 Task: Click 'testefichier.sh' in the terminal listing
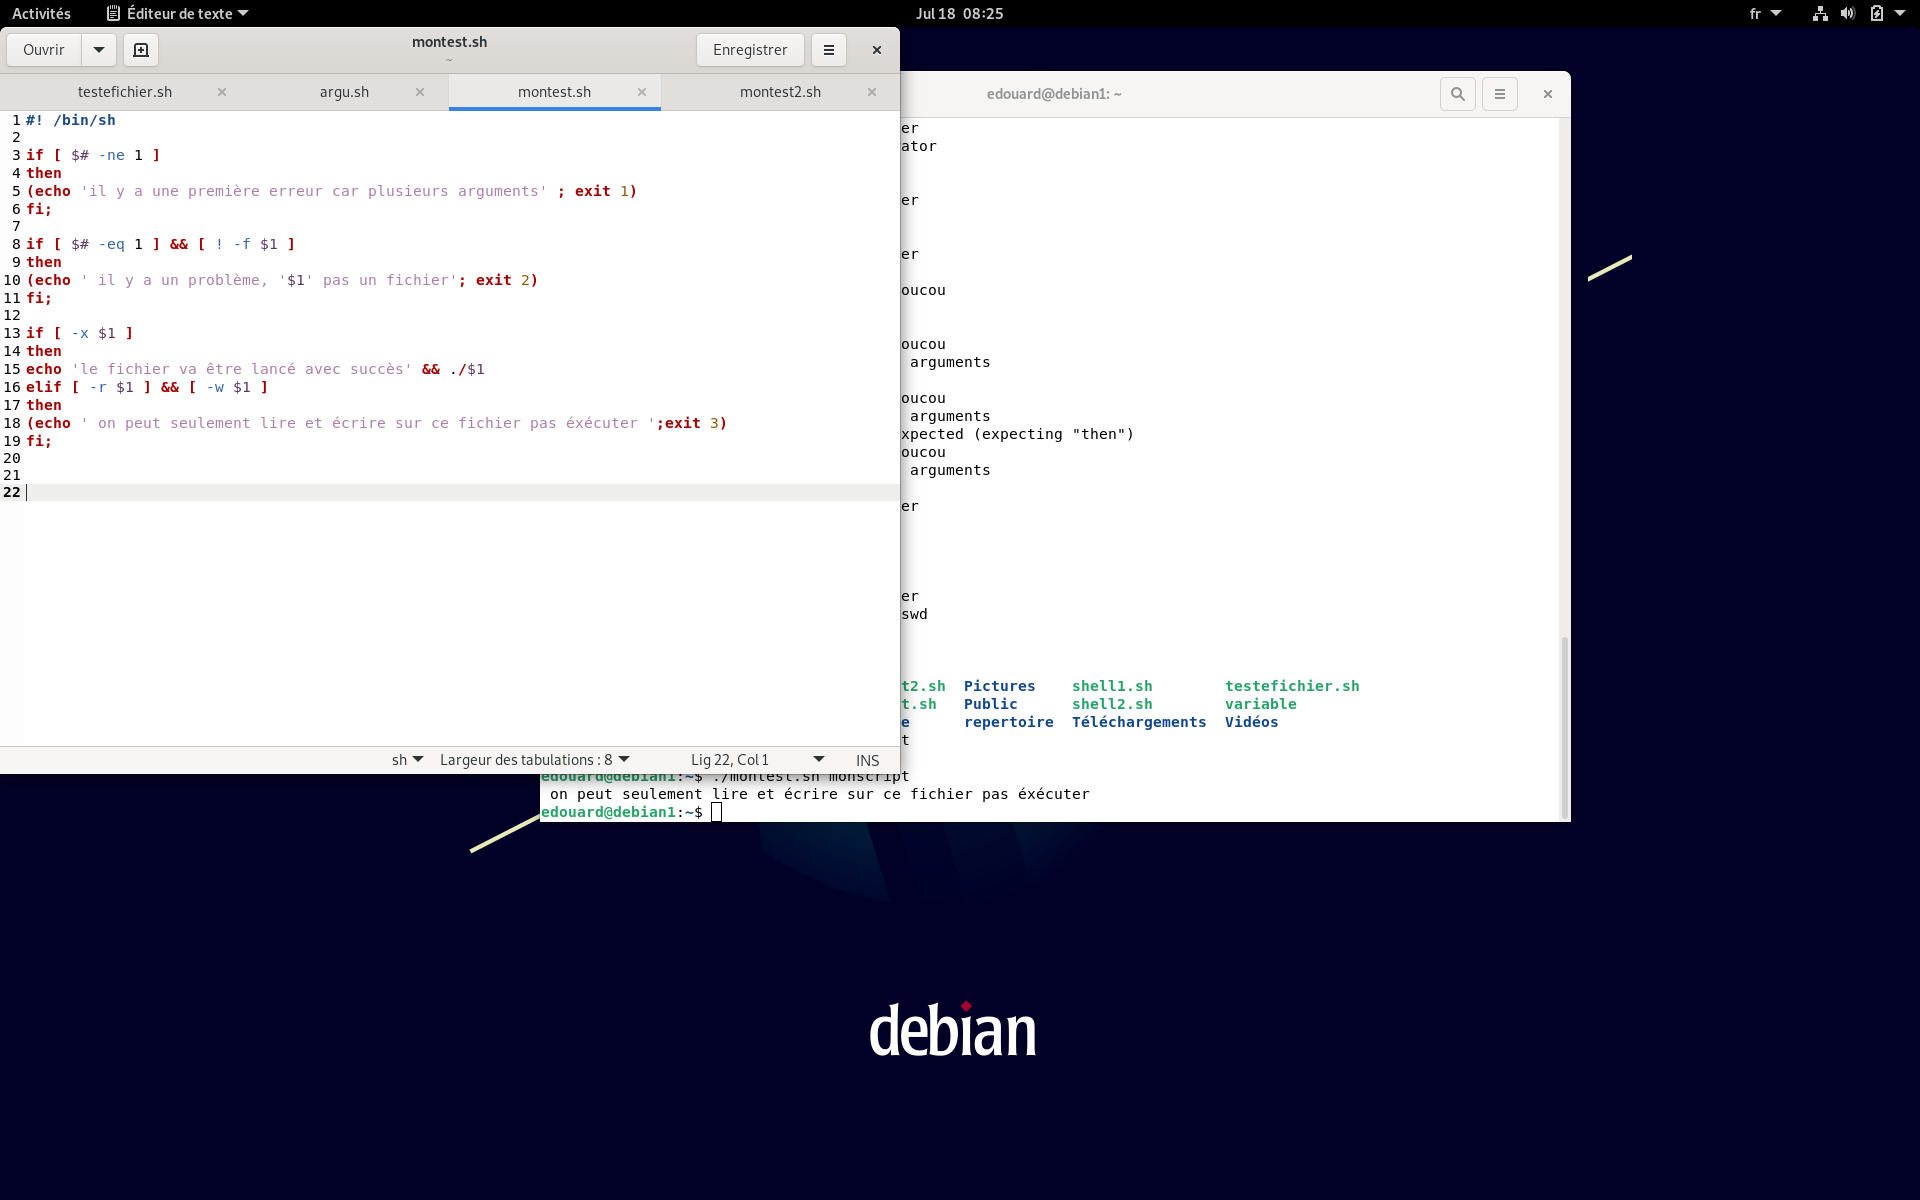click(x=1292, y=686)
